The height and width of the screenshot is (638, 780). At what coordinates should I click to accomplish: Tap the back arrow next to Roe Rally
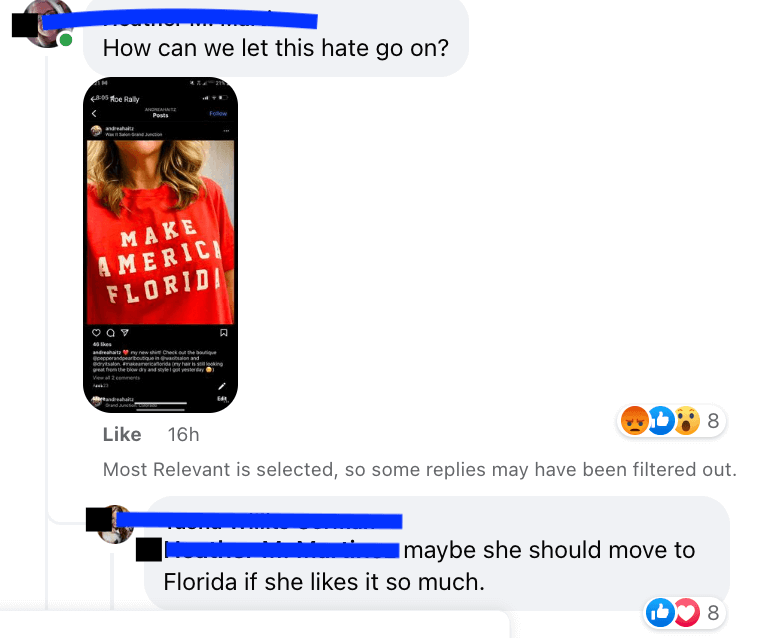coord(93,99)
